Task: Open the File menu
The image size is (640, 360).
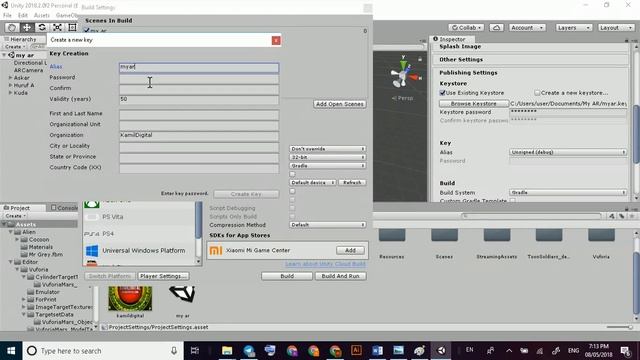Action: click(x=7, y=15)
